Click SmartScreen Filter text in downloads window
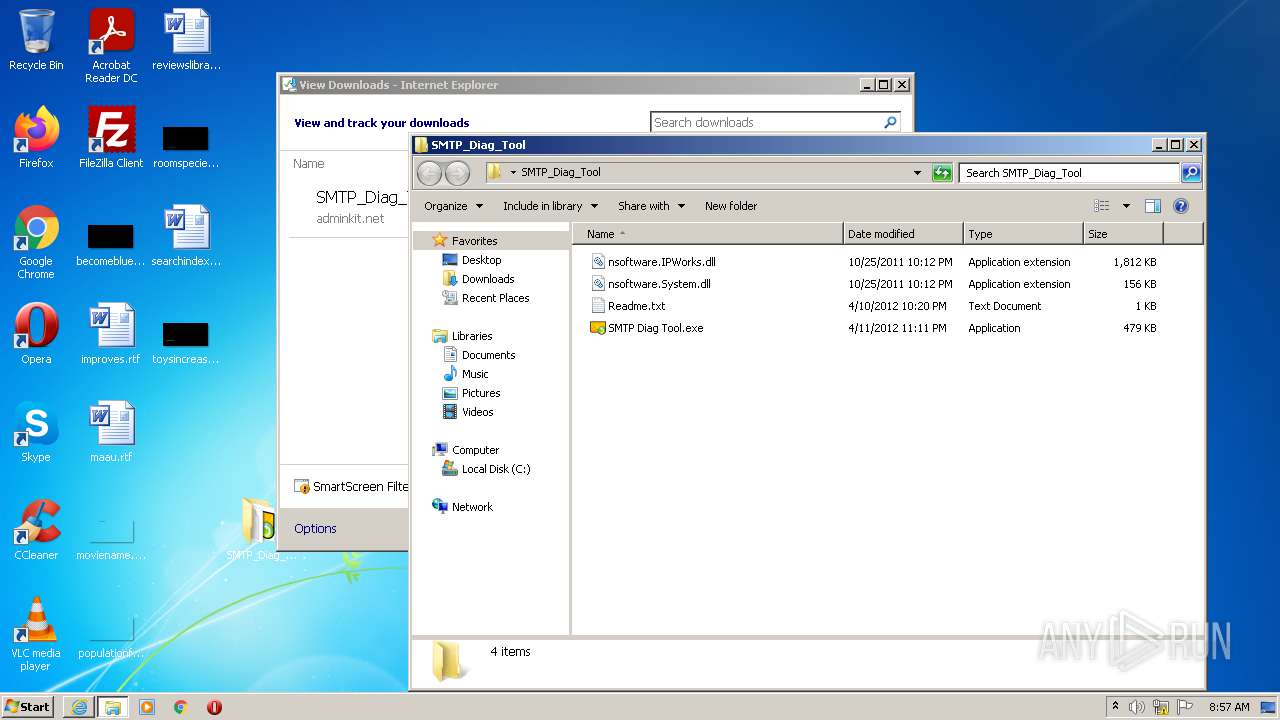Viewport: 1280px width, 720px height. click(x=359, y=487)
